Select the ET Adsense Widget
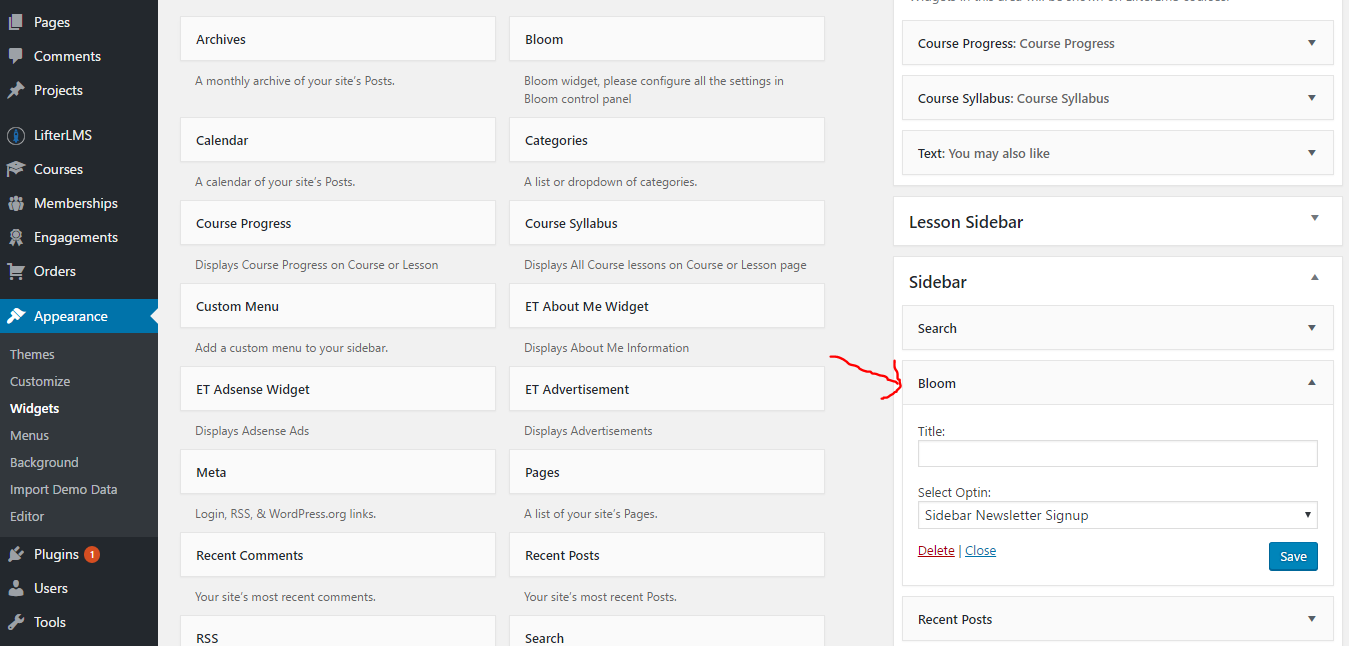Viewport: 1349px width, 646px height. 338,389
